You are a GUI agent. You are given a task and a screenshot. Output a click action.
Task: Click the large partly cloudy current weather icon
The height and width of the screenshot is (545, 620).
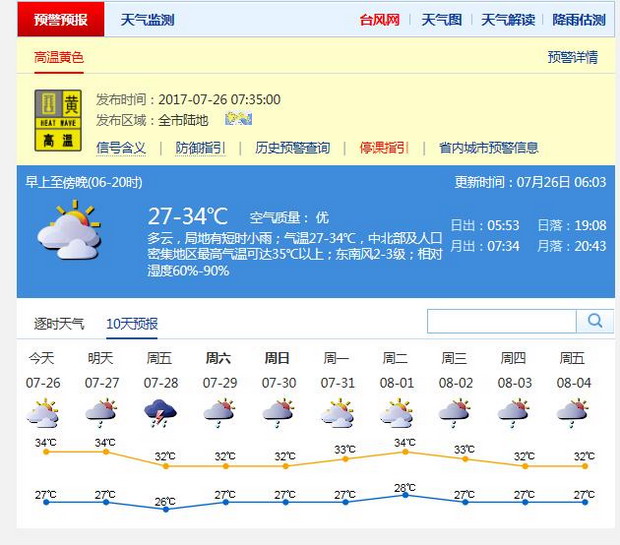pos(68,231)
